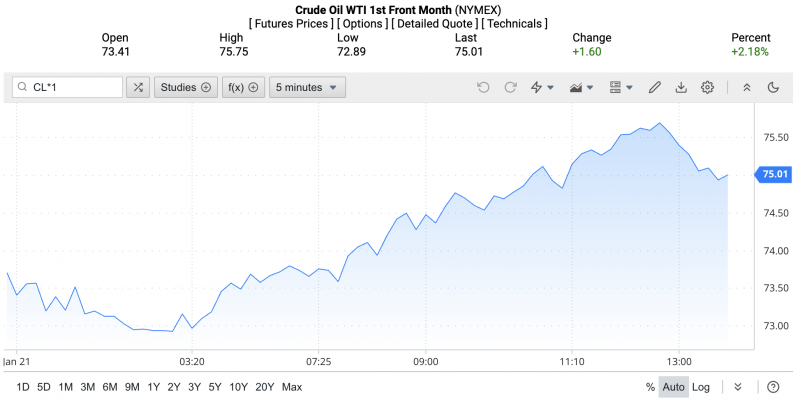Select the 1Y time range
Screen dimensions: 800x405
pyautogui.click(x=153, y=387)
